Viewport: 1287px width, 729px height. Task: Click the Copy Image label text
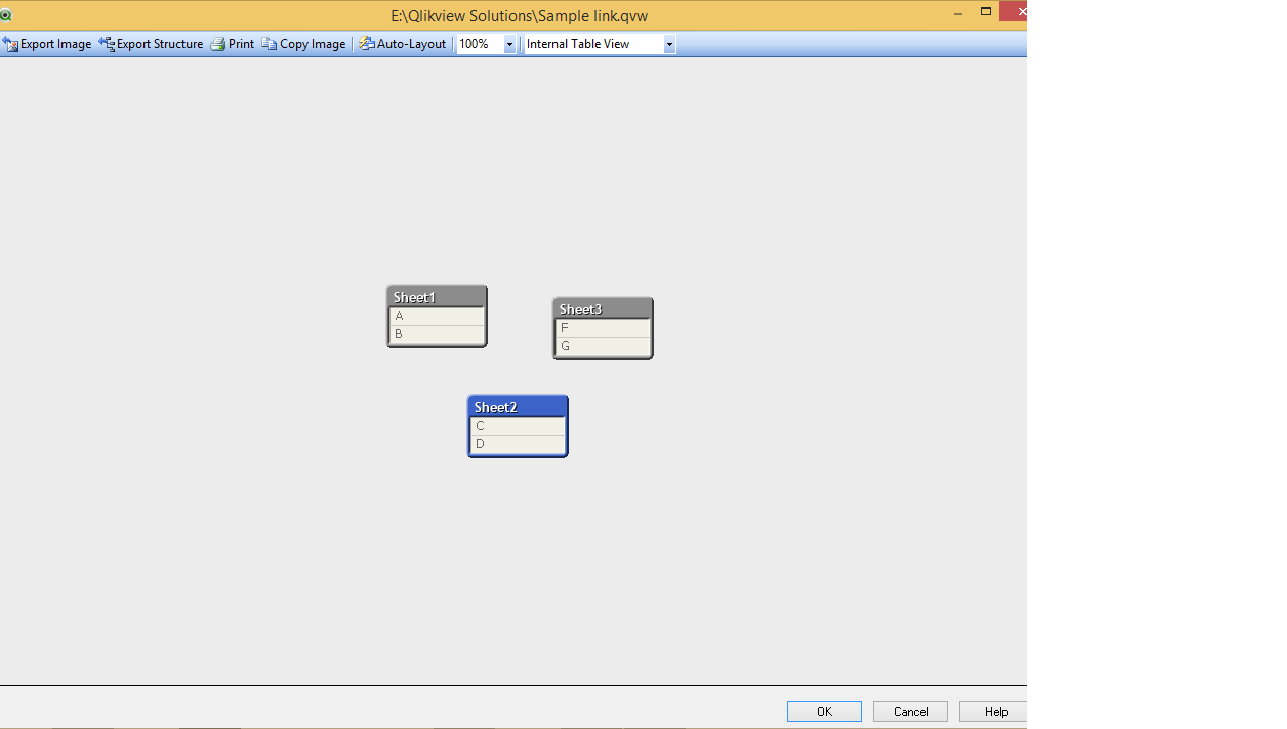click(313, 44)
